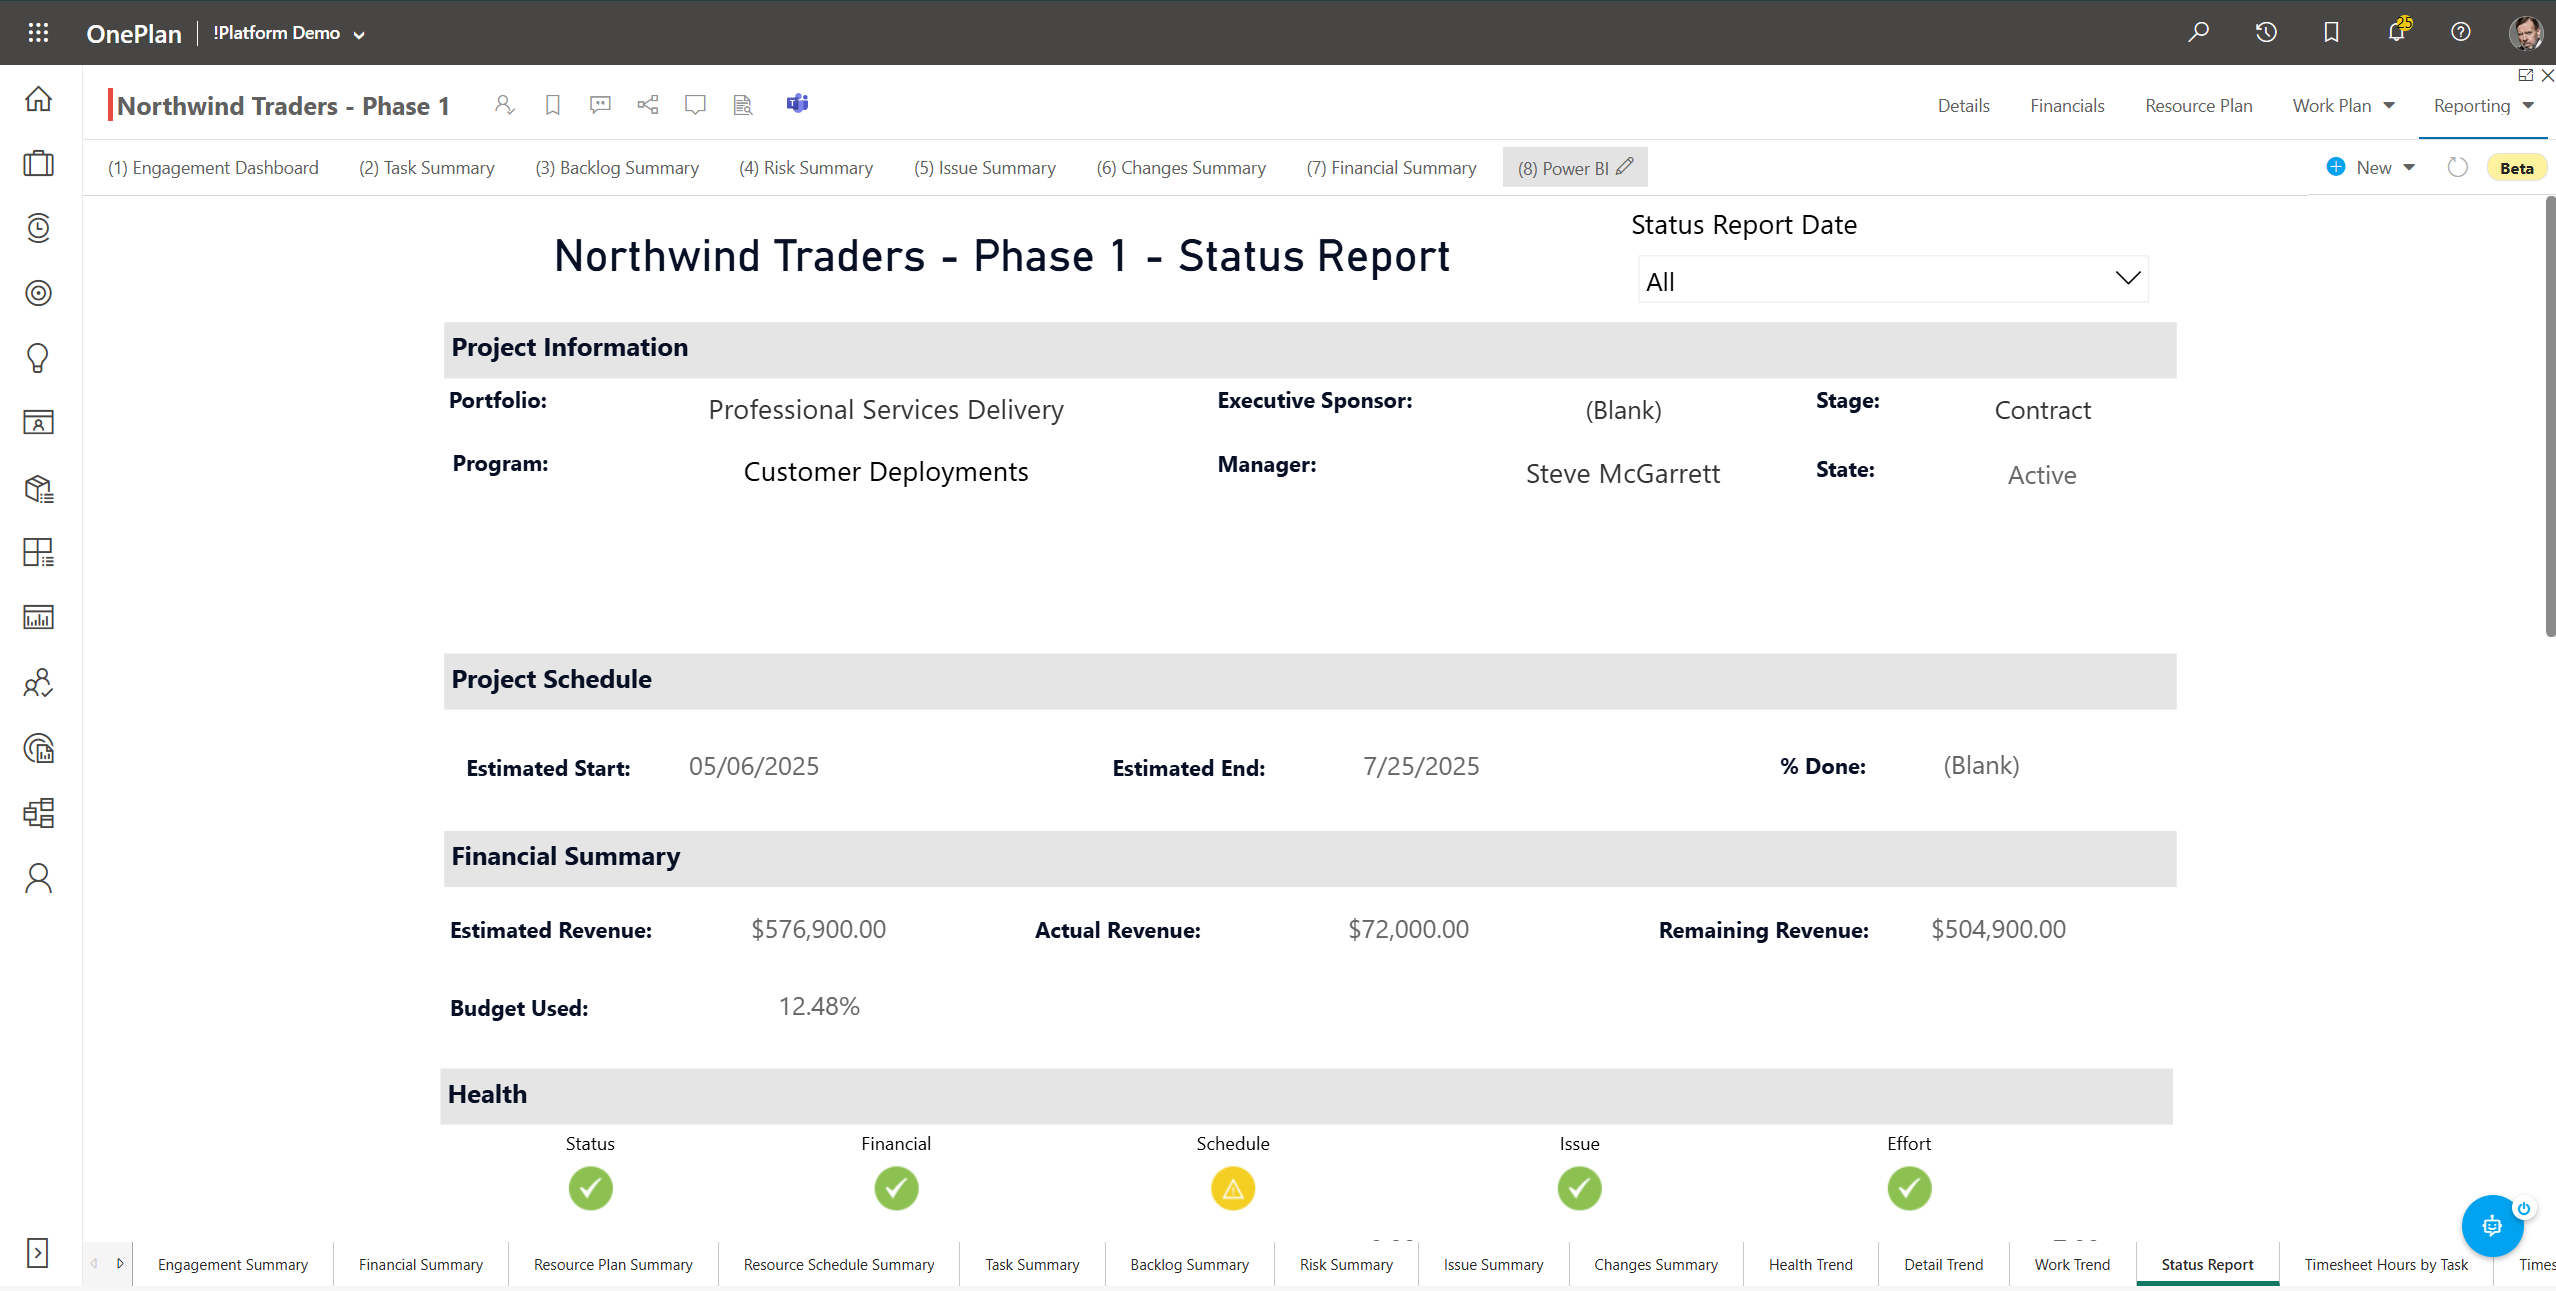
Task: Select the Resource Schedule Summary page tab
Action: pos(839,1264)
